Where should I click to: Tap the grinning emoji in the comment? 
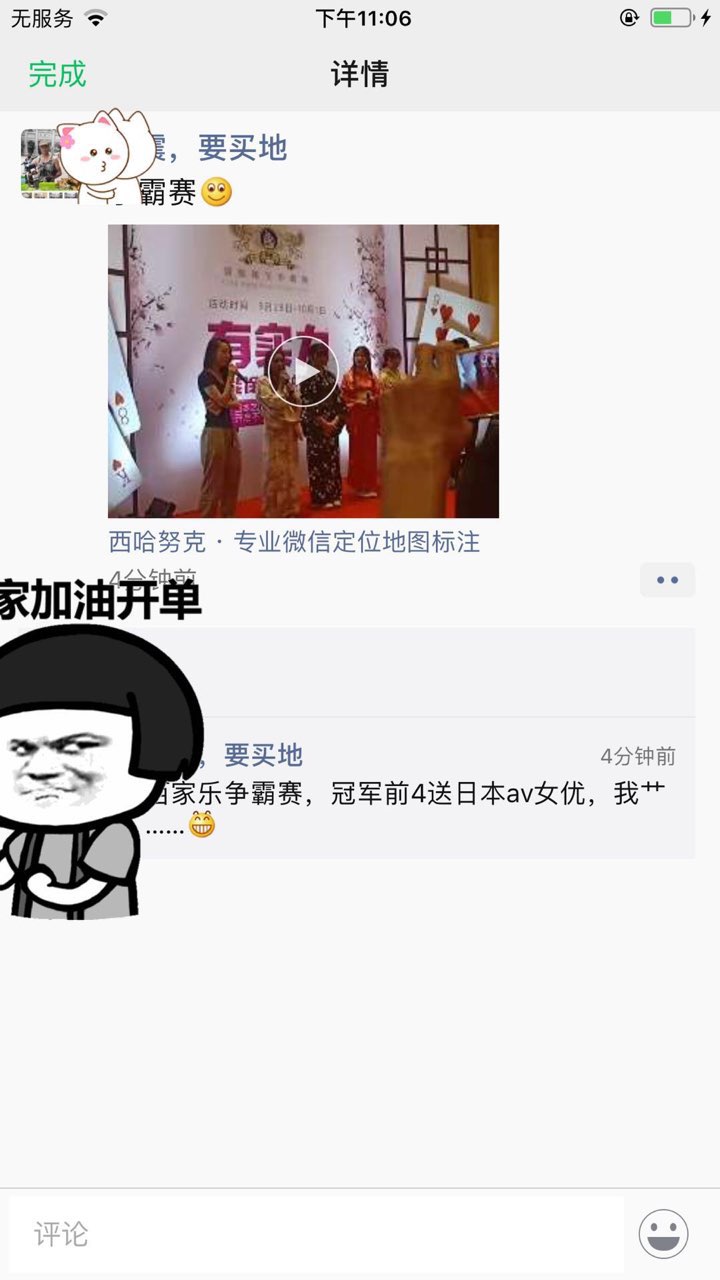[x=202, y=825]
